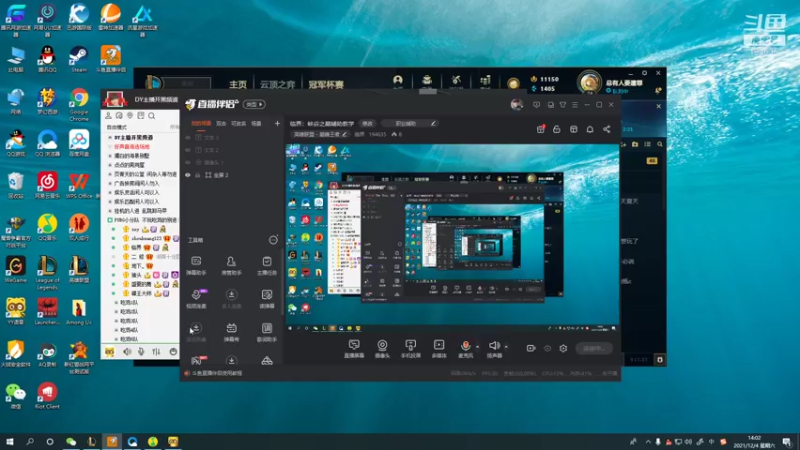Open the 云顶之弈 tab in League client
The image size is (800, 450).
tap(278, 84)
